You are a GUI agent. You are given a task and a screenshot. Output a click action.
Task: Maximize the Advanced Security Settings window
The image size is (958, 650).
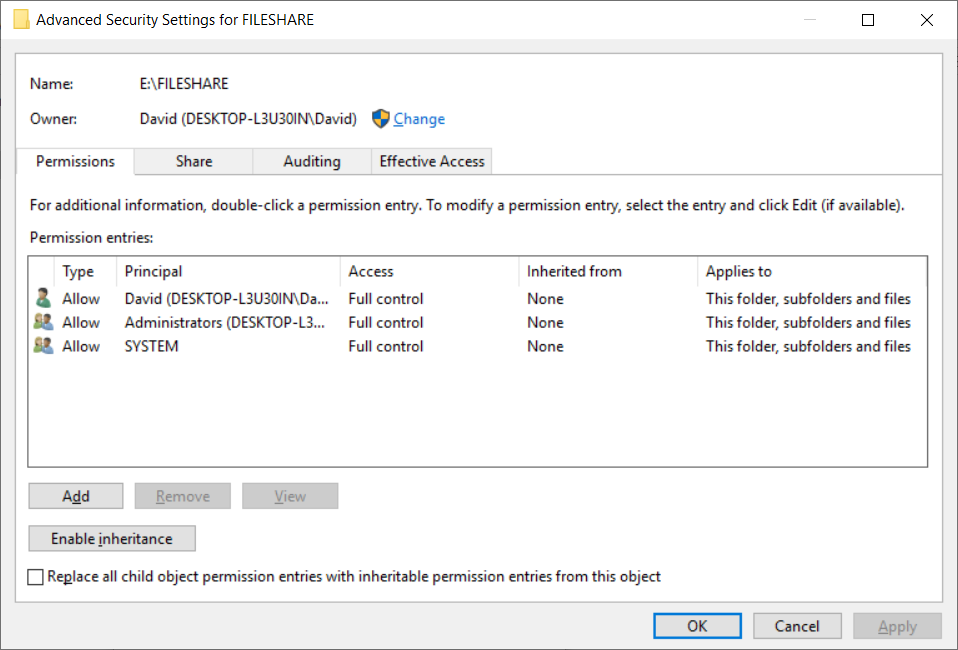(x=868, y=20)
